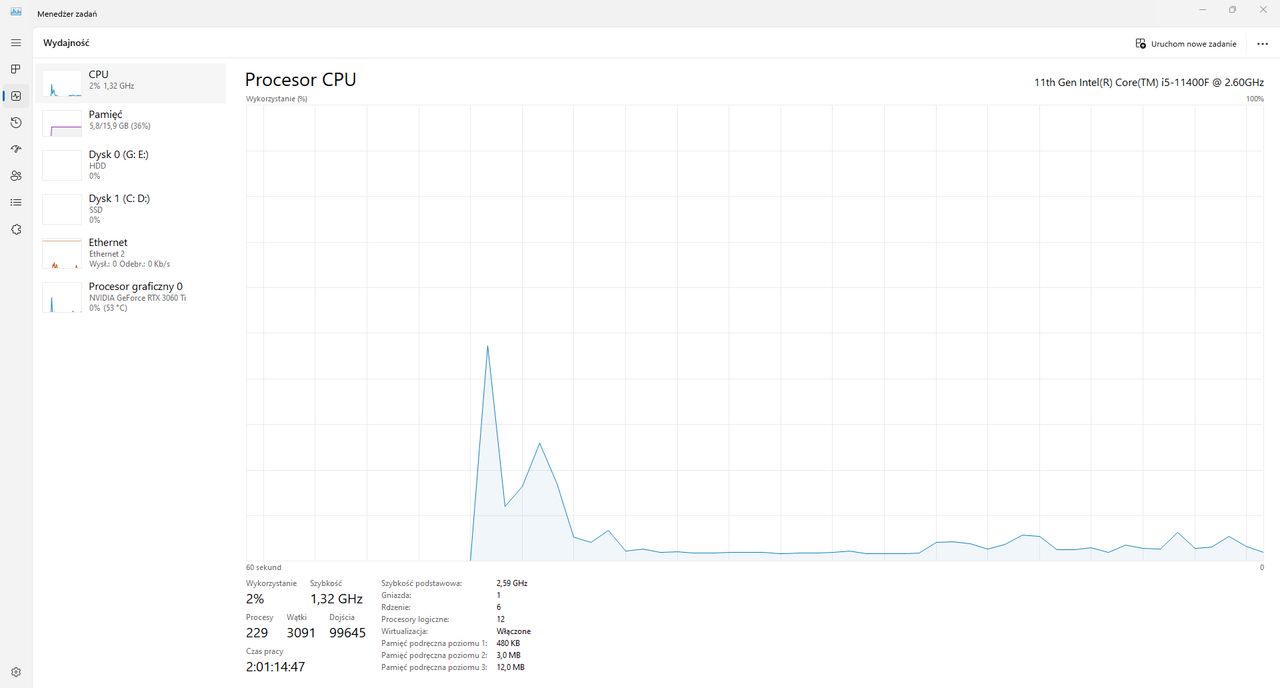Click the Szybkość podstawowa 2,59 GHz value
This screenshot has height=688, width=1280.
(x=511, y=583)
